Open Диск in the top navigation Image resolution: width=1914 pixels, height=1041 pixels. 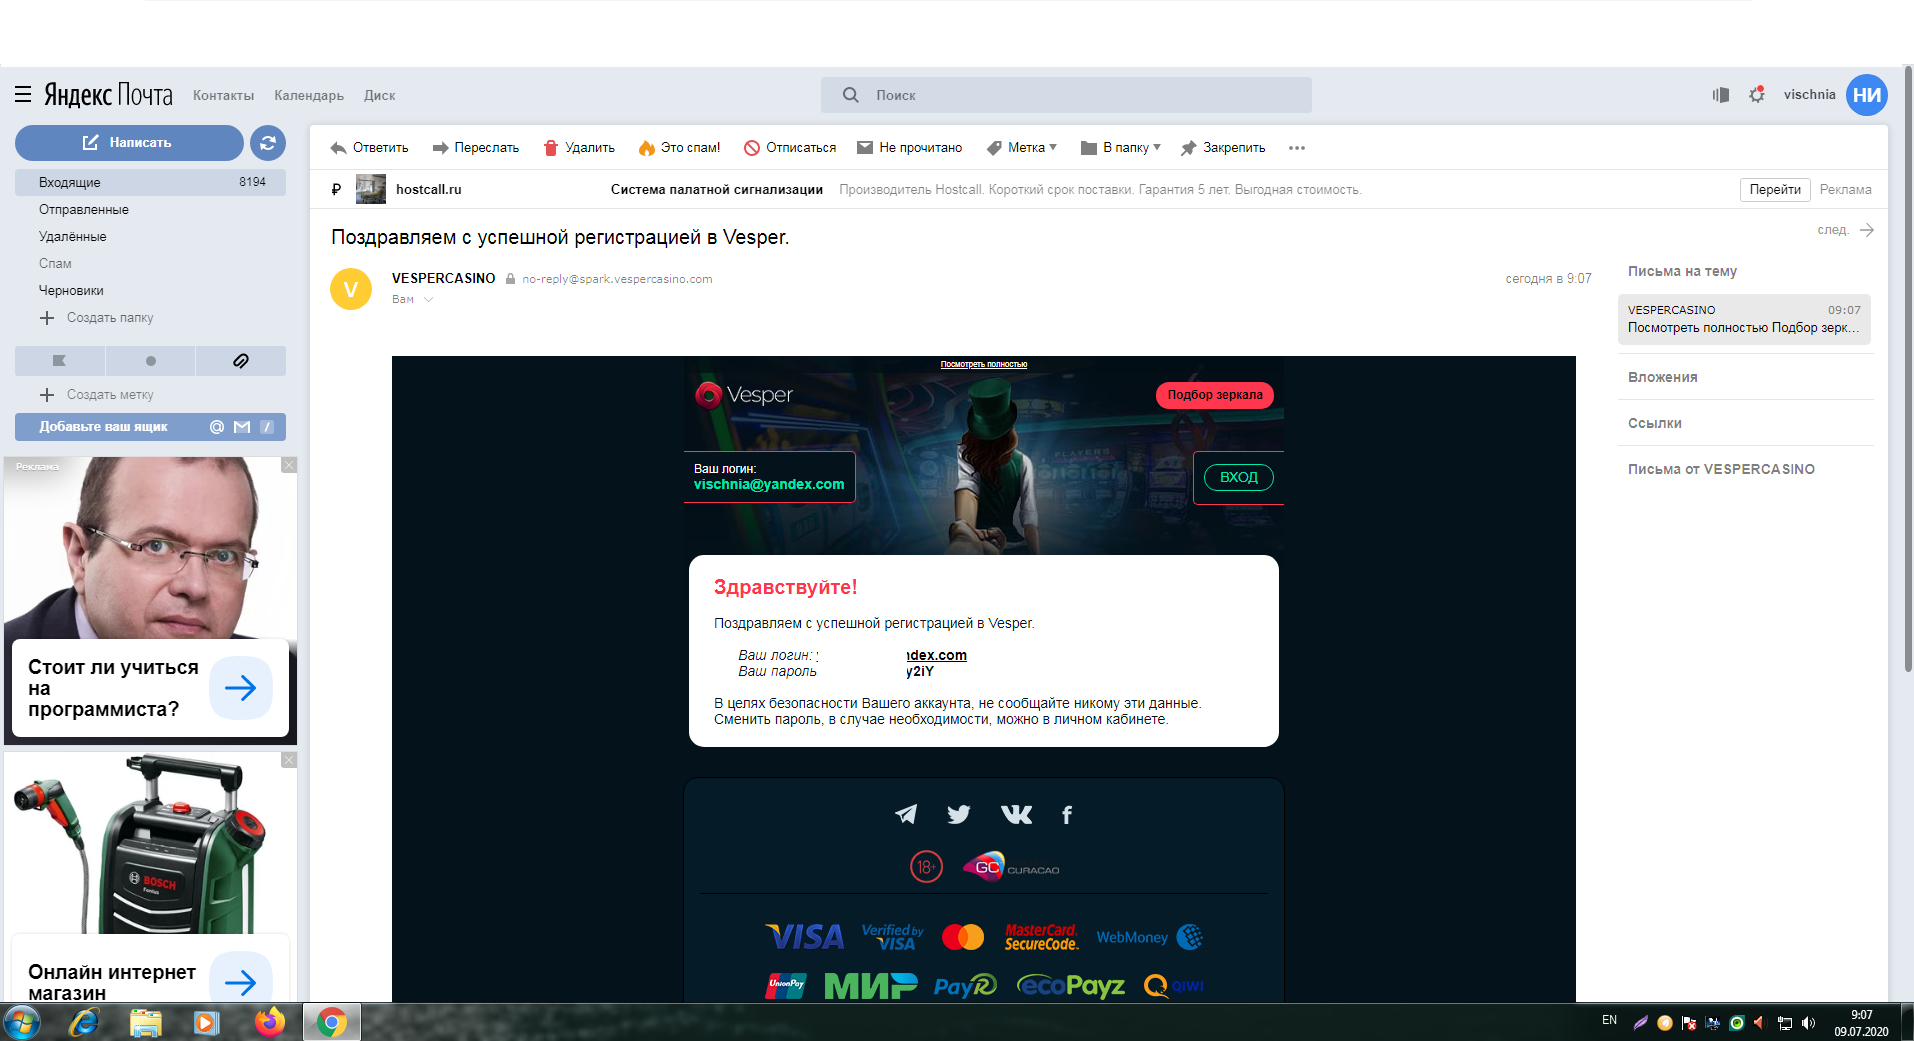click(380, 96)
